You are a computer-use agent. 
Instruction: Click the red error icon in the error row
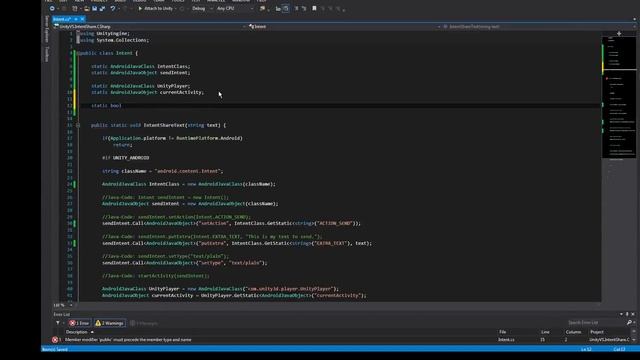click(55, 340)
